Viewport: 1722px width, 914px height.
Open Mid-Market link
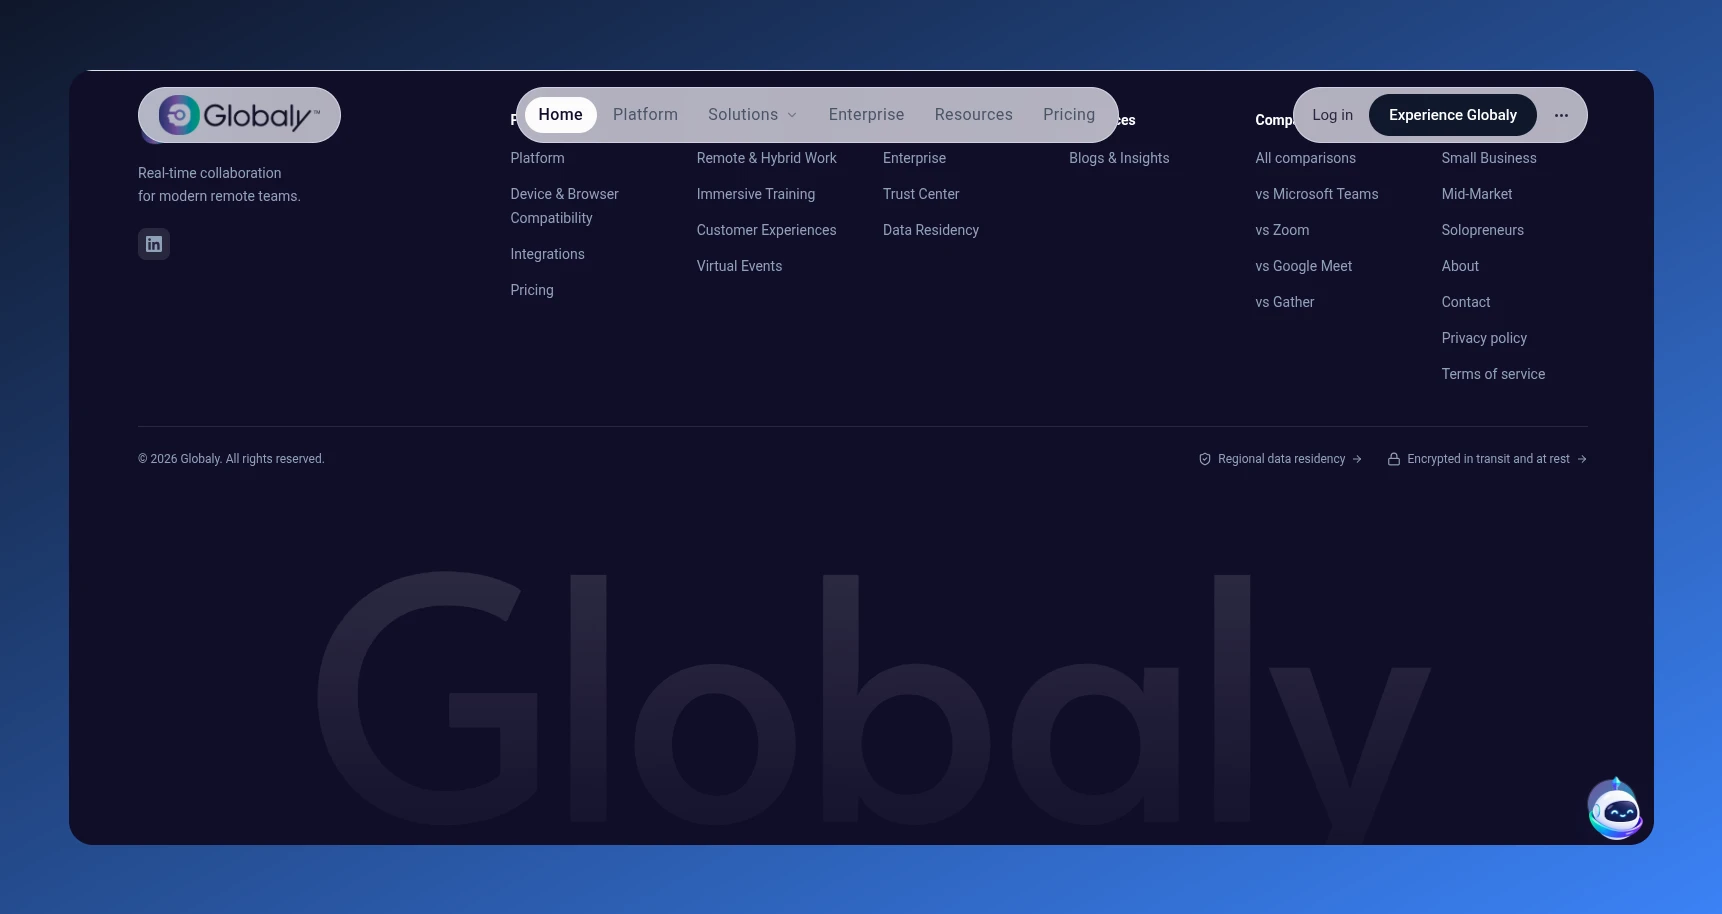[1477, 194]
